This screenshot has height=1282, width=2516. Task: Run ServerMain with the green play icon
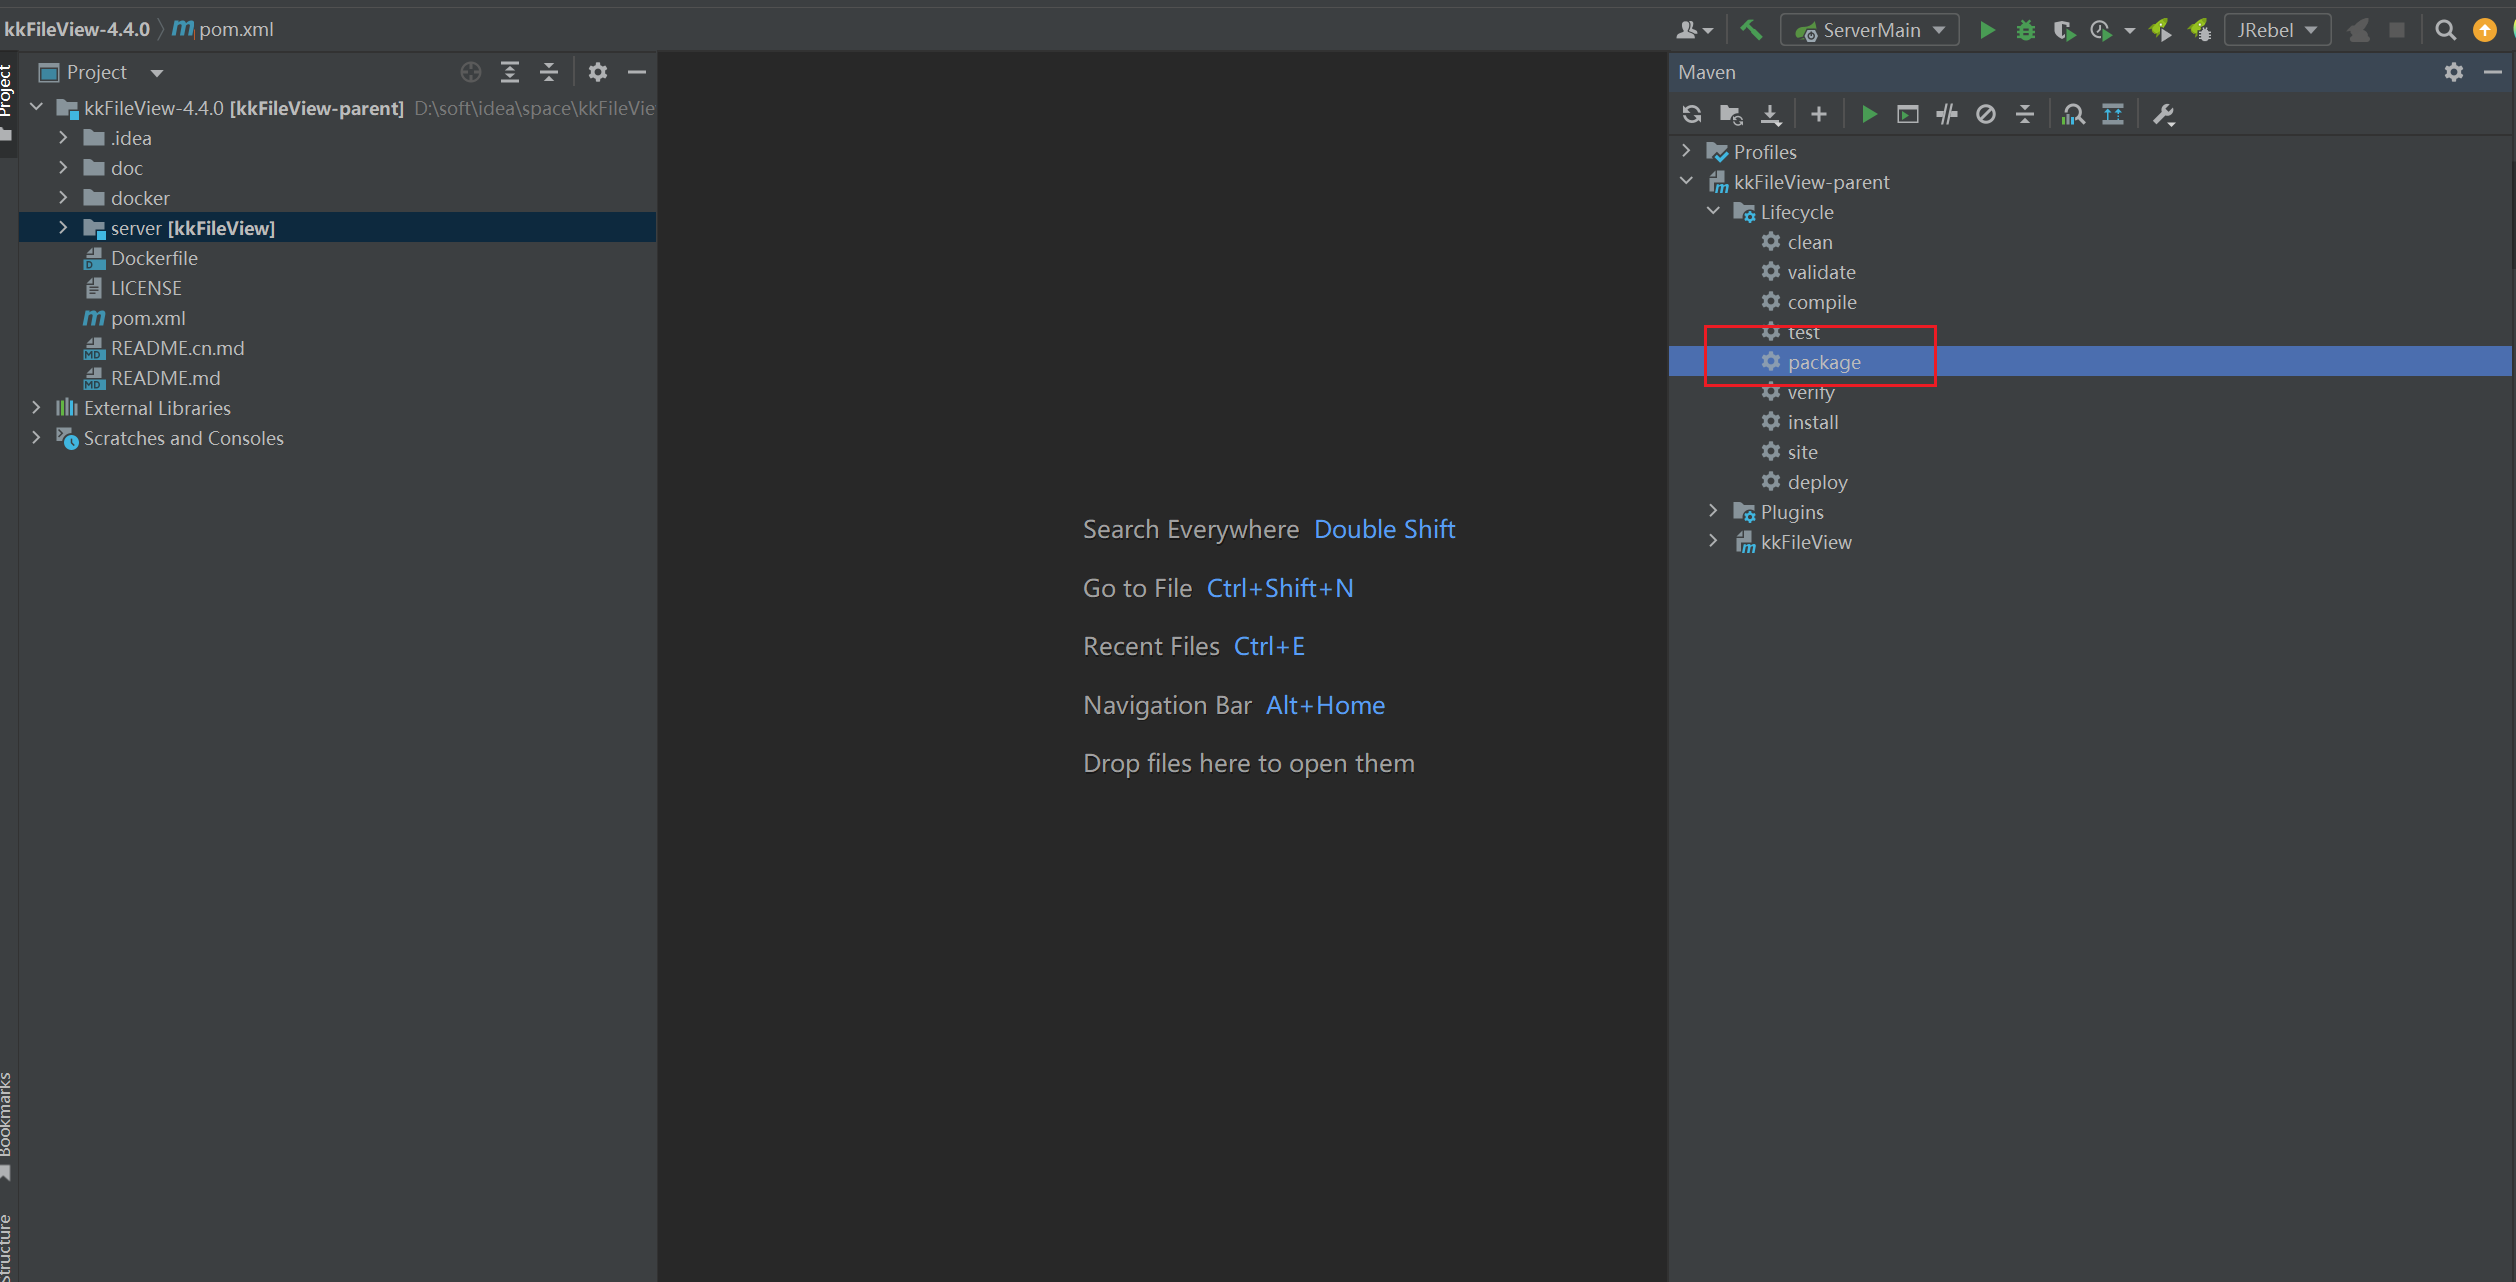click(1987, 30)
